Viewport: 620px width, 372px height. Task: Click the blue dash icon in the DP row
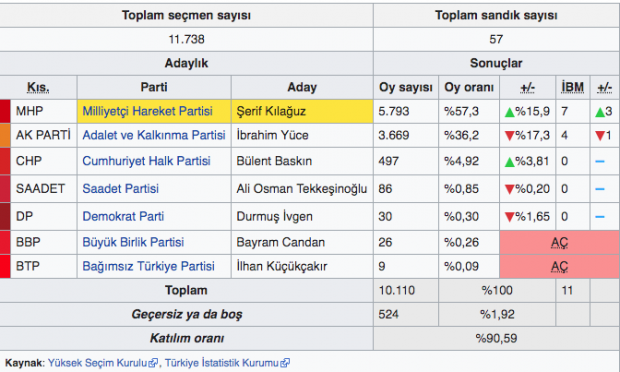(x=600, y=217)
